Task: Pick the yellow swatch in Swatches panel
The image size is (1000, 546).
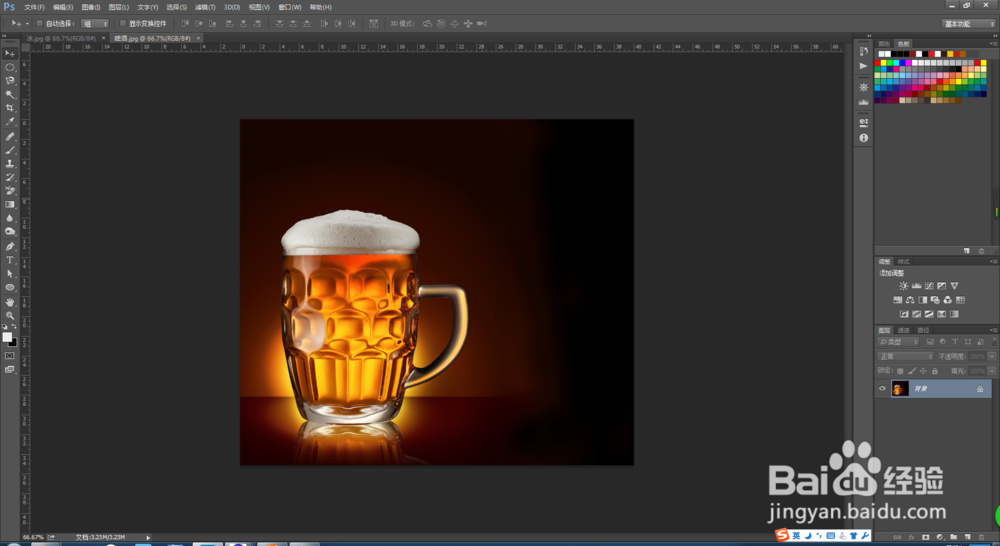Action: (884, 63)
